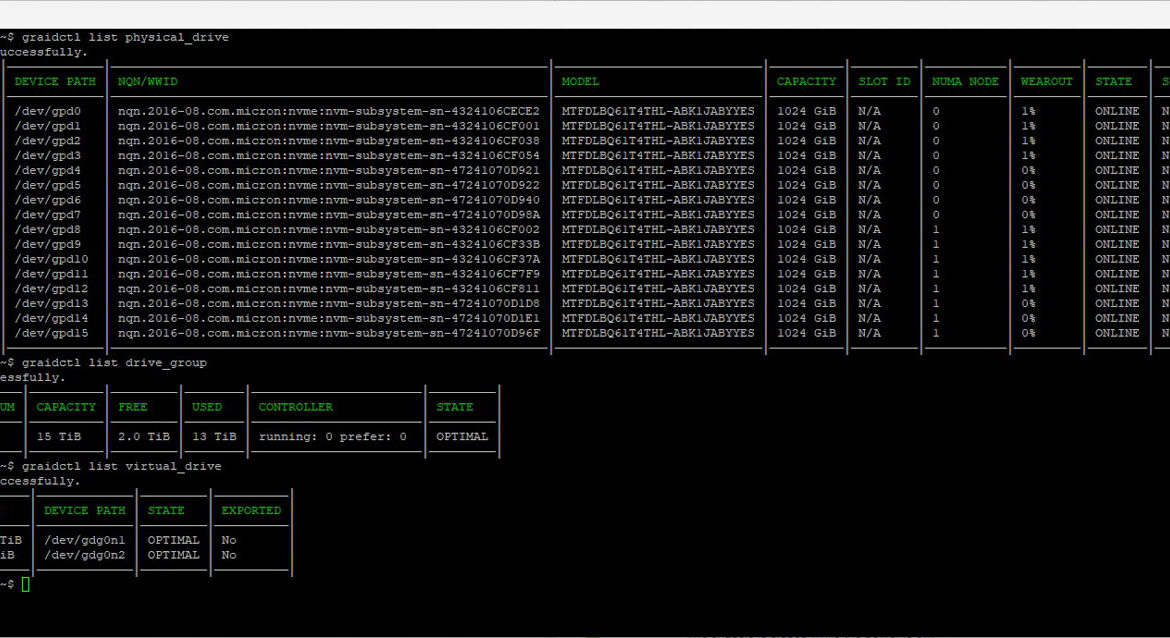
Task: Select the /dev/gpd15 device path text
Action: pos(51,333)
